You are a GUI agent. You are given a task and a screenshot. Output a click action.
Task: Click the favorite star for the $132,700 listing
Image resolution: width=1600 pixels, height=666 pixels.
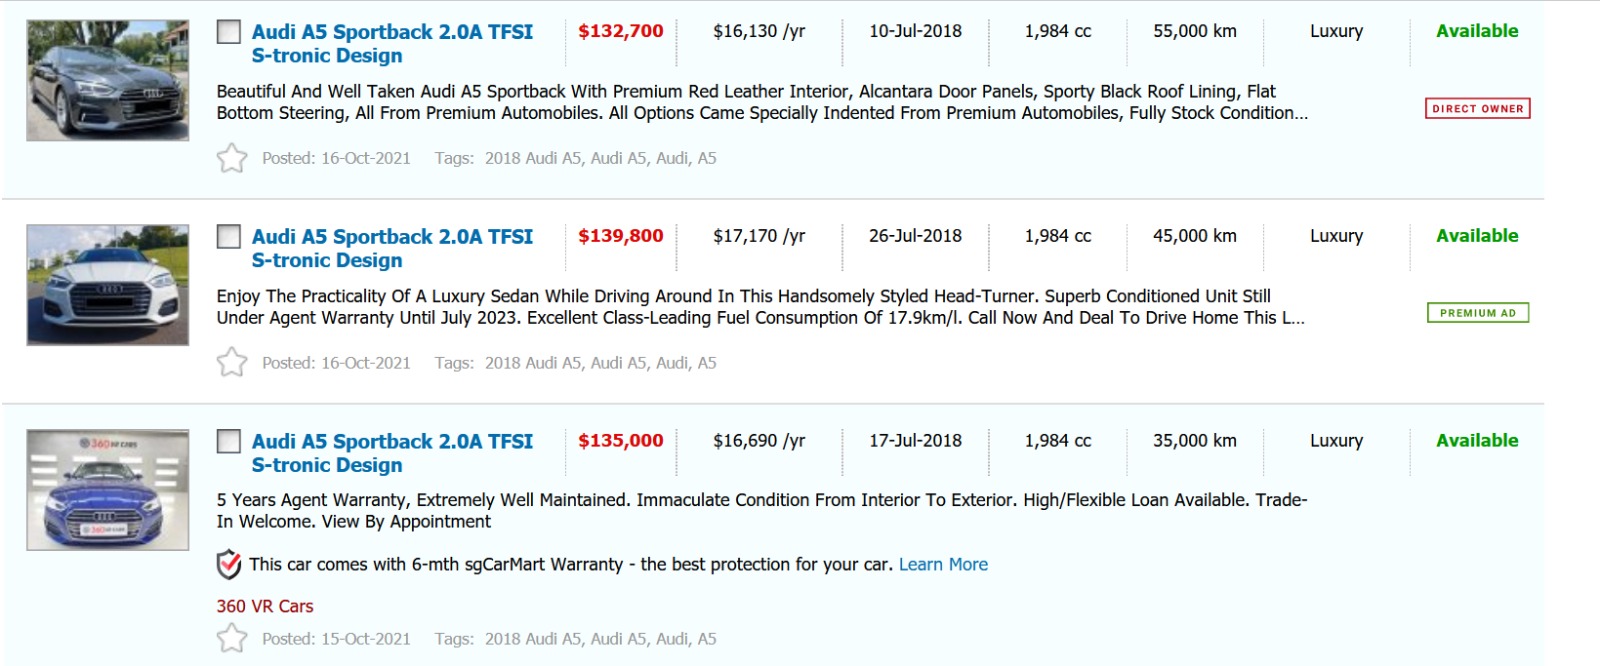point(232,158)
